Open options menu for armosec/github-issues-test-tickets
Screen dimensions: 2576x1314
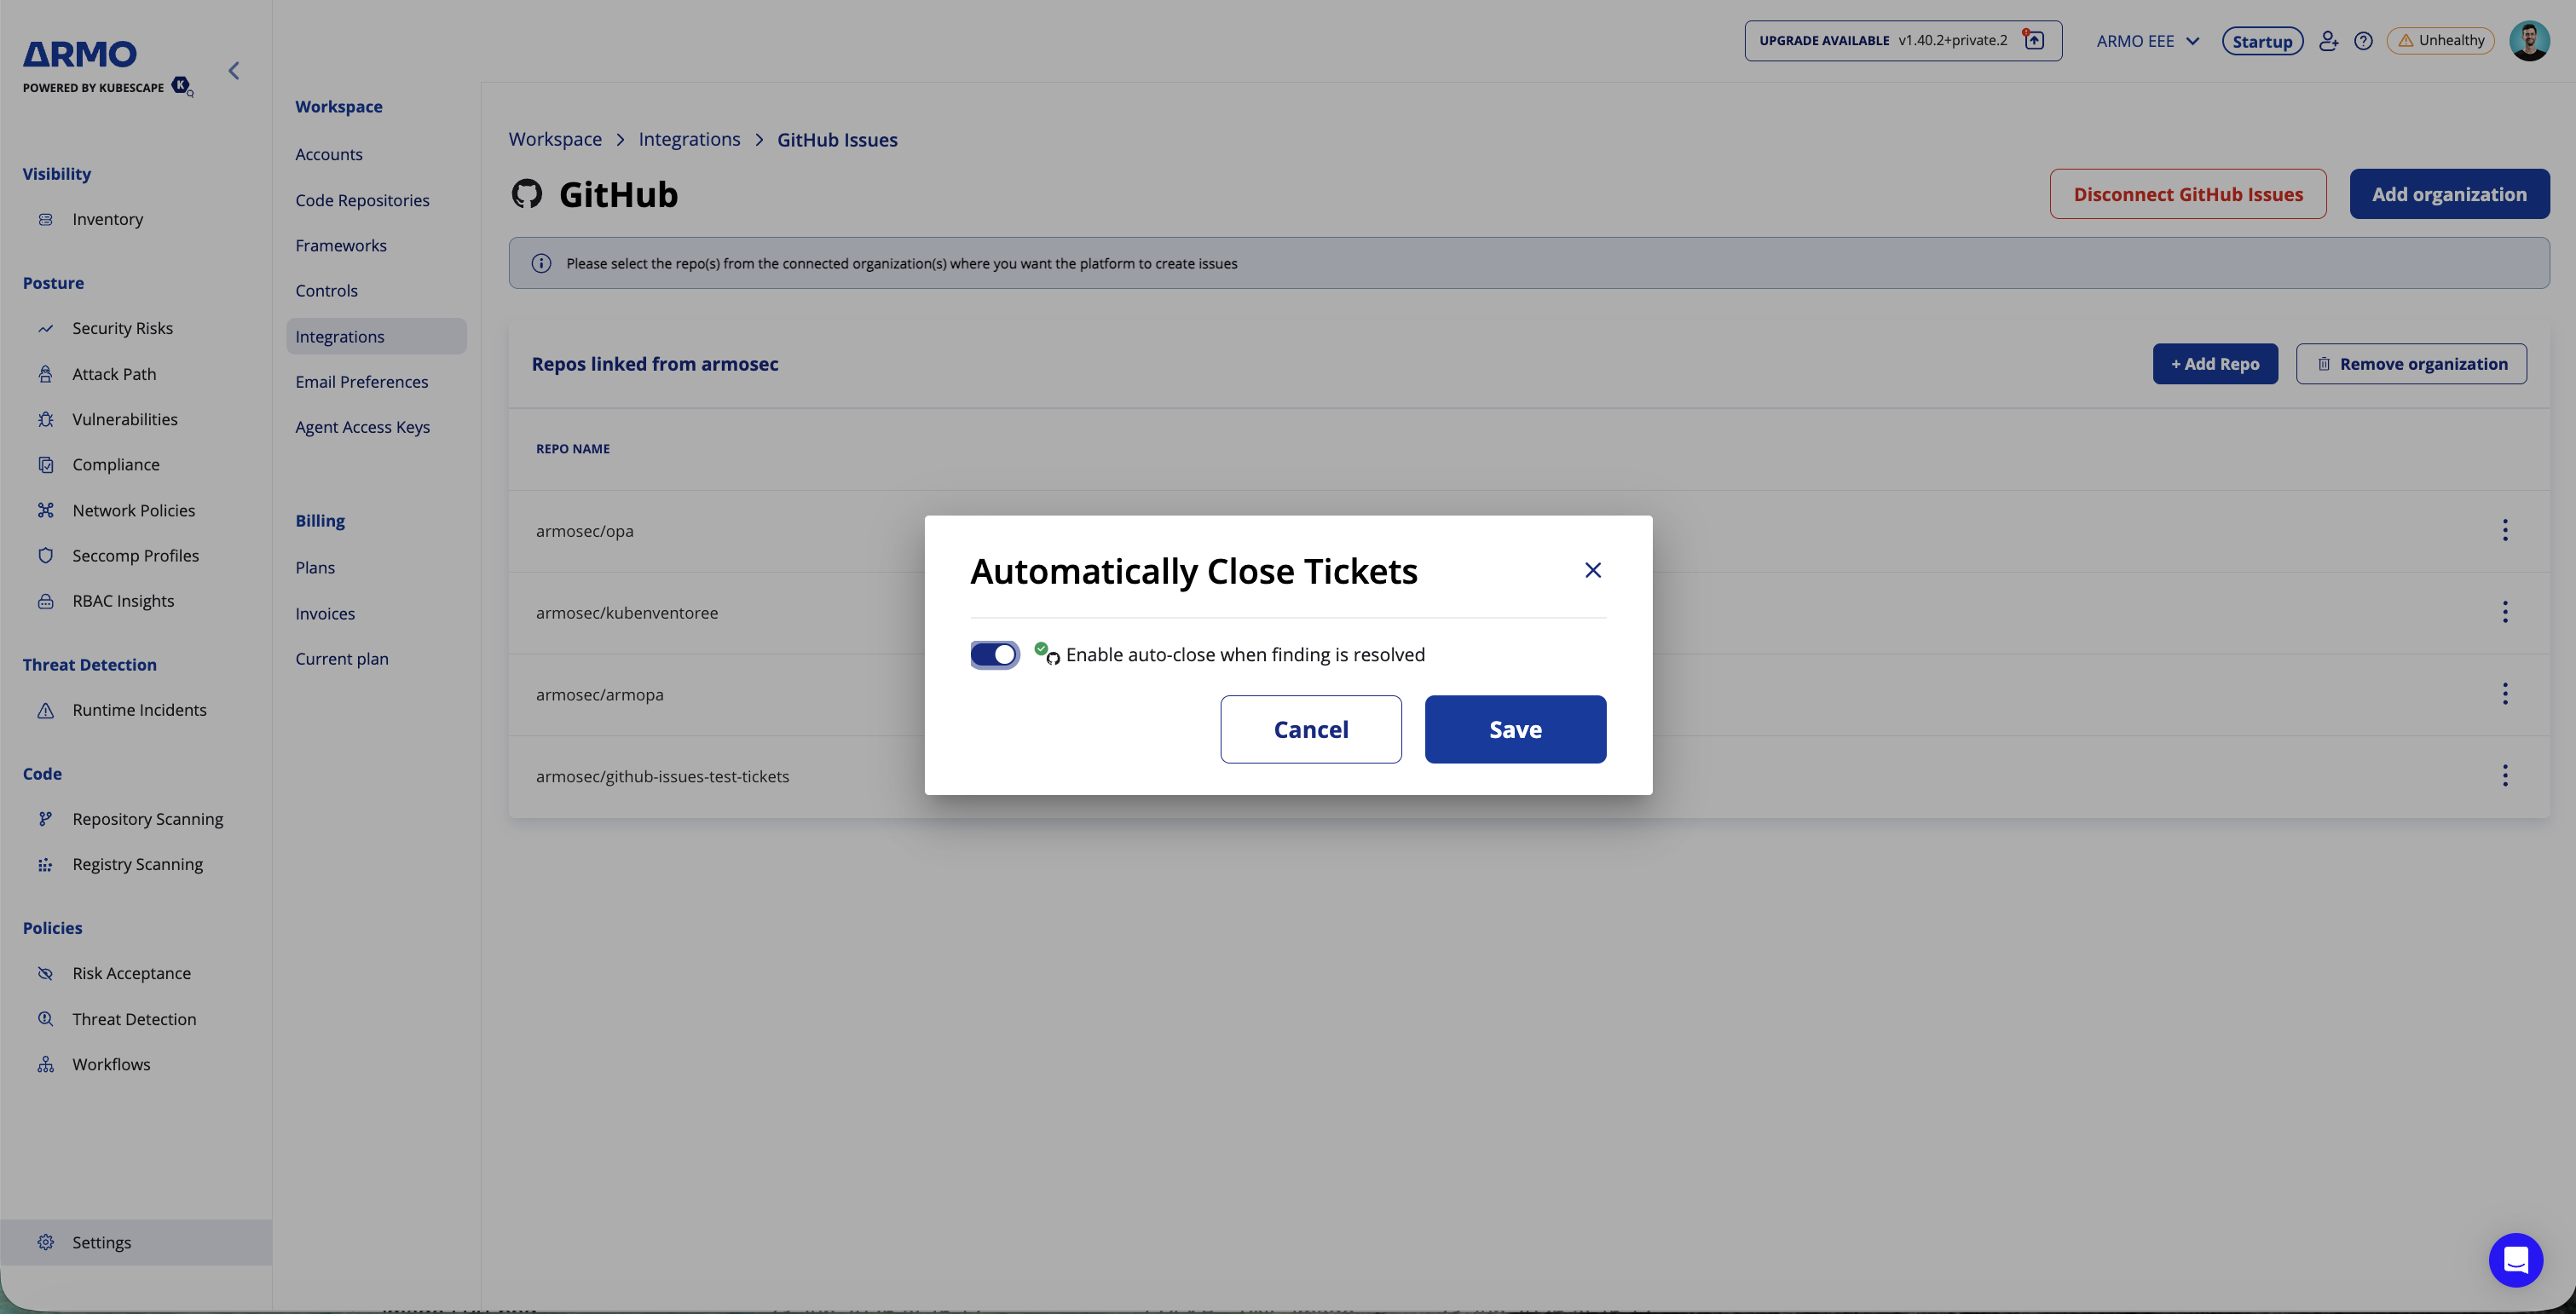pos(2505,776)
